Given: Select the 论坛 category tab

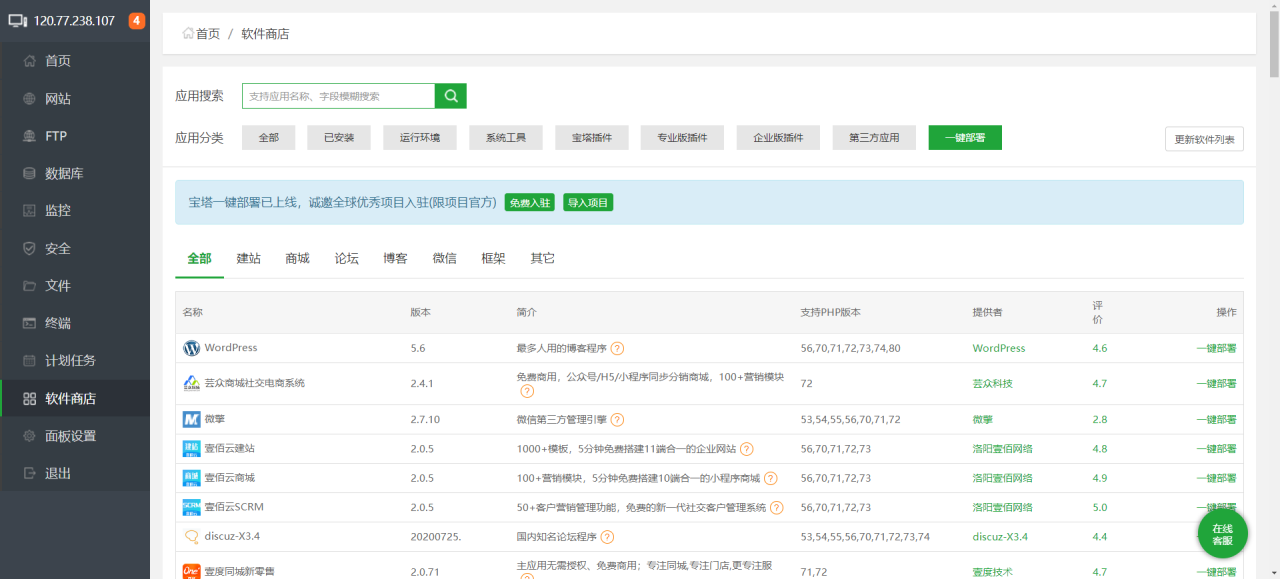Looking at the screenshot, I should pos(346,258).
